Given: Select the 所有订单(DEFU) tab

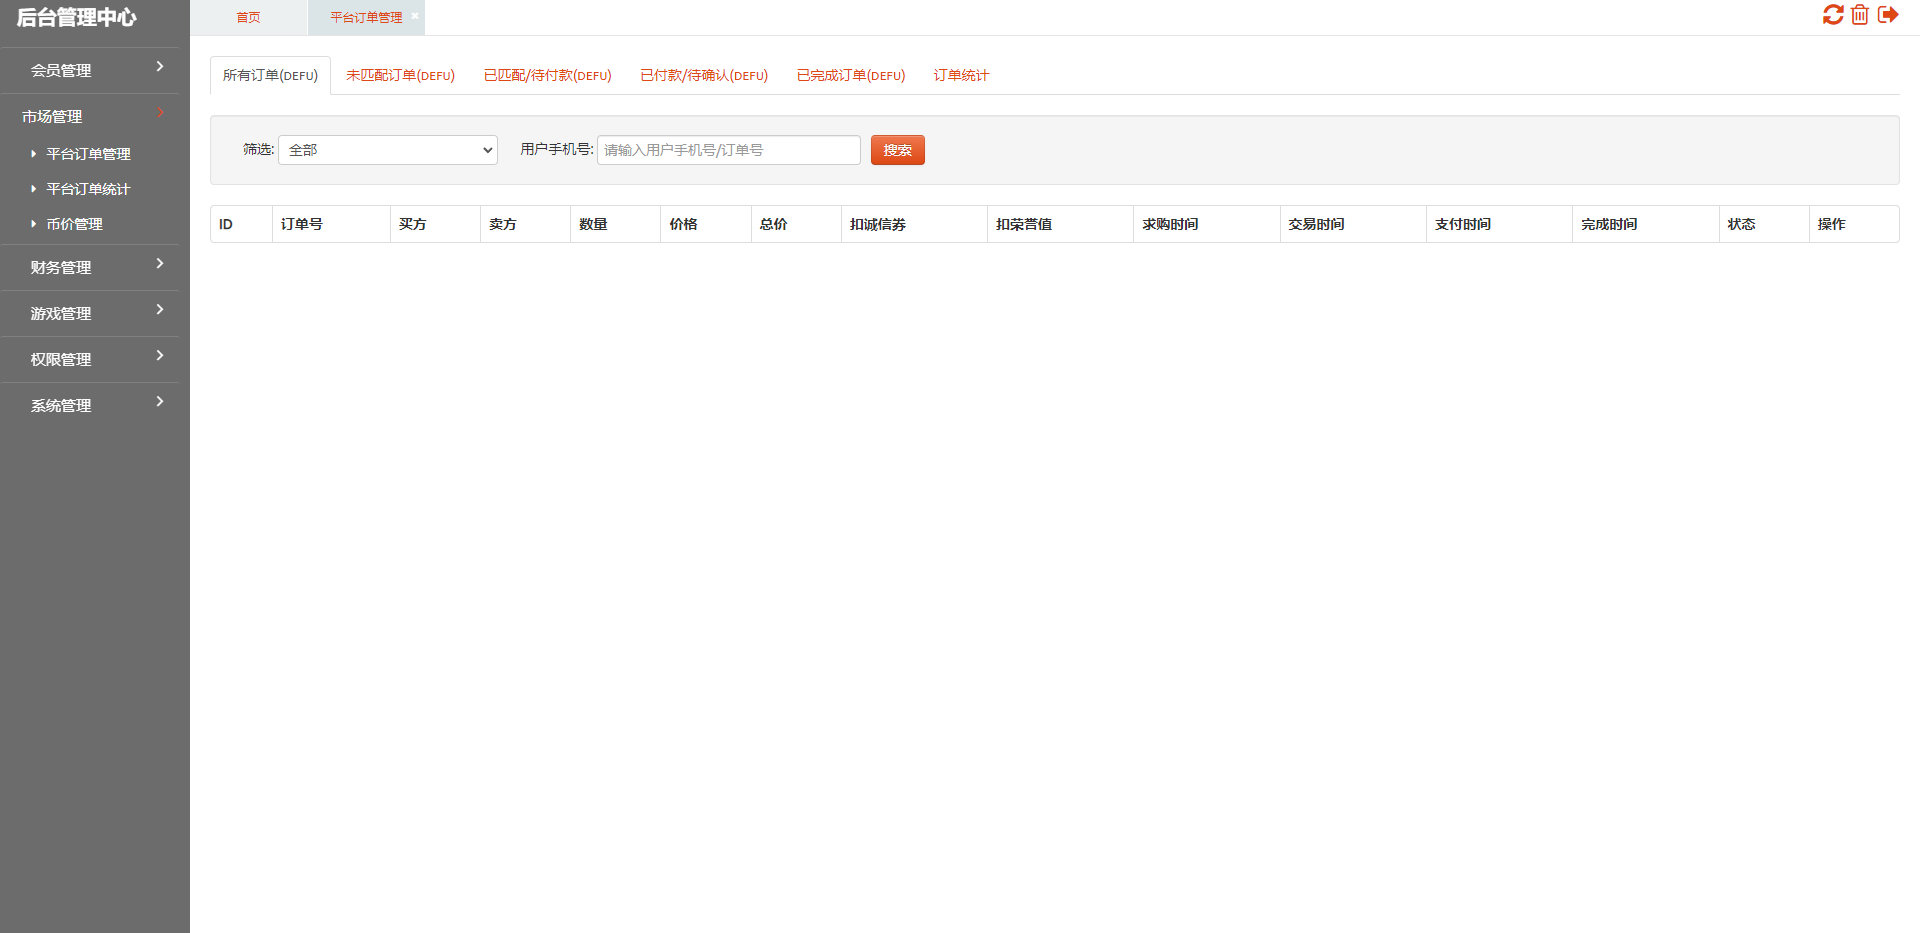Looking at the screenshot, I should [270, 75].
